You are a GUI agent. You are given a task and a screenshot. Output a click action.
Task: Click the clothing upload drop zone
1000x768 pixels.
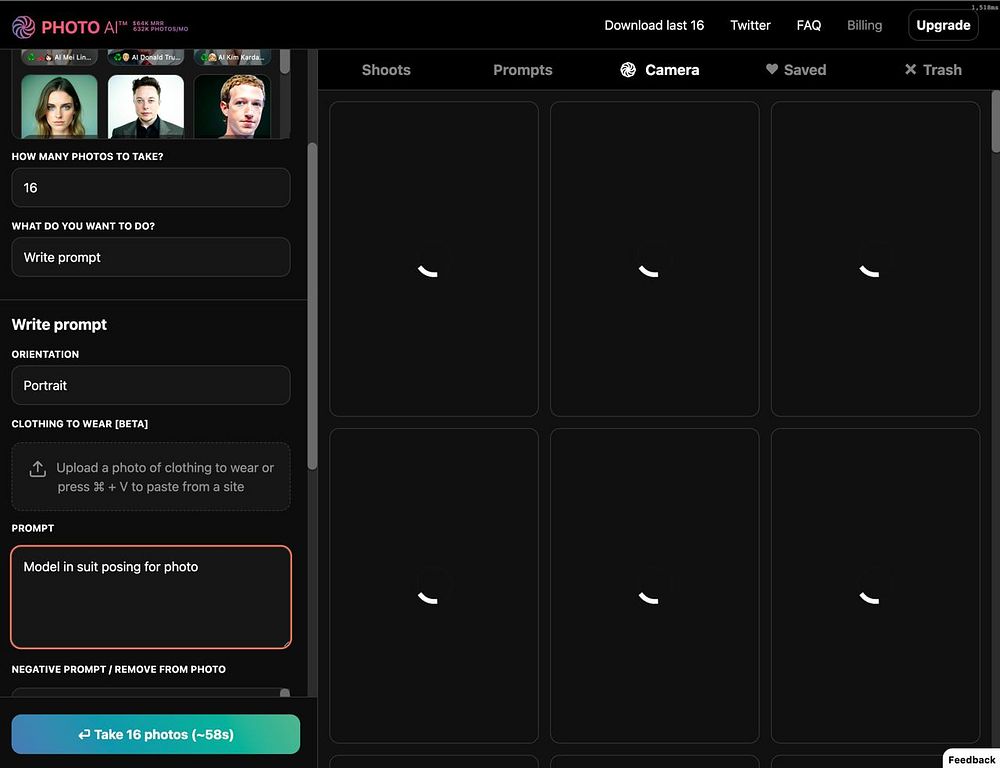click(x=151, y=476)
